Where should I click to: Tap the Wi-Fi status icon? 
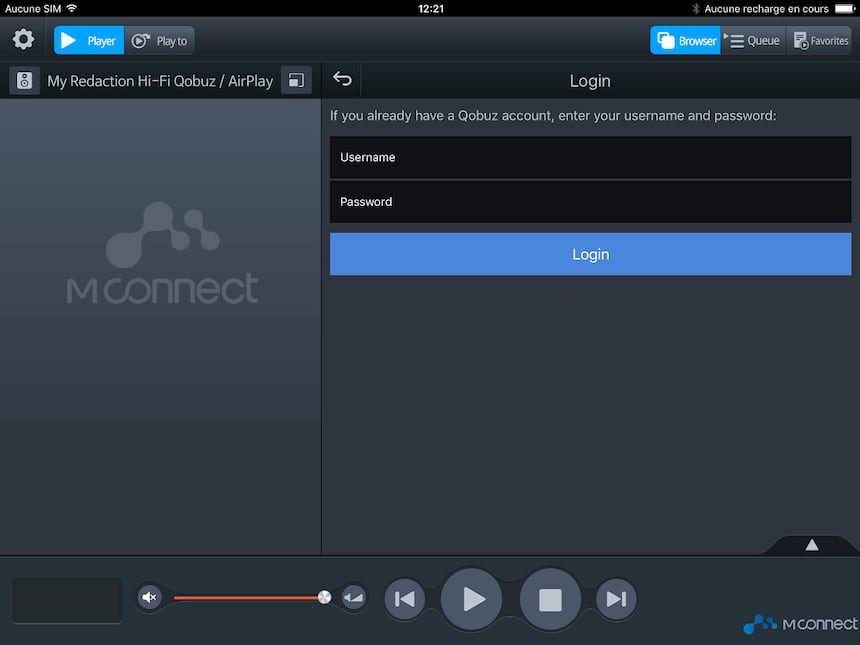[71, 8]
